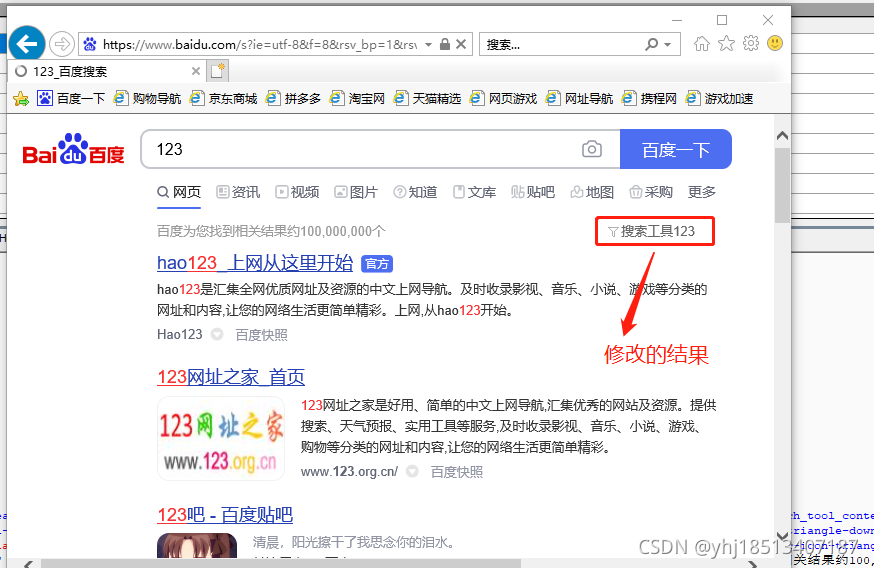Switch to the 文库 tab
874x568 pixels.
(474, 192)
